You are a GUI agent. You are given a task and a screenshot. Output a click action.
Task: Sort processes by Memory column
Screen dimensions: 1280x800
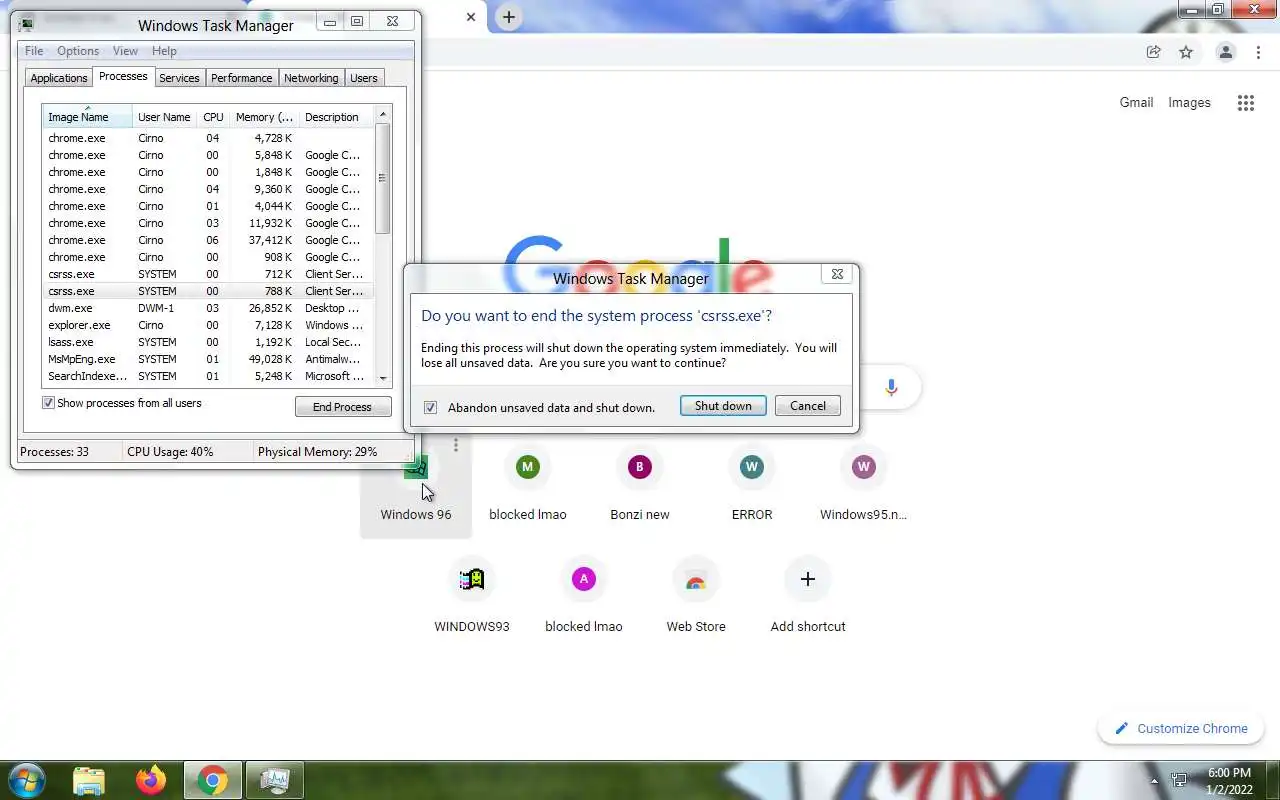(x=264, y=117)
